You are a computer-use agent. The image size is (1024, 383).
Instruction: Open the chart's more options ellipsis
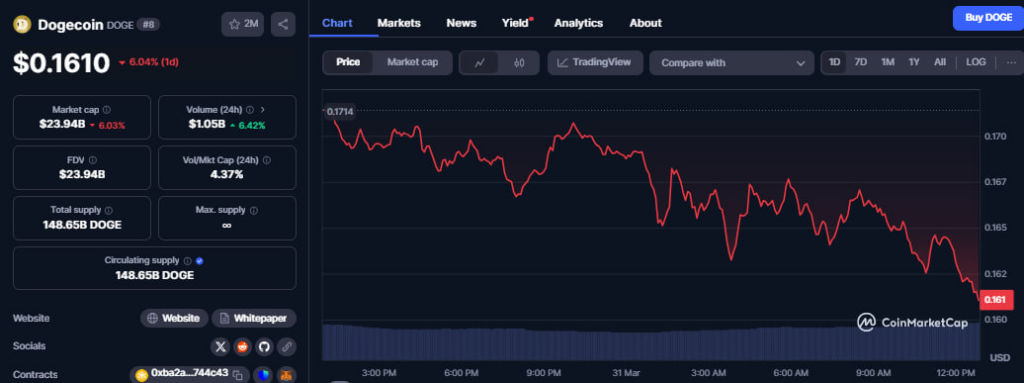point(1011,63)
